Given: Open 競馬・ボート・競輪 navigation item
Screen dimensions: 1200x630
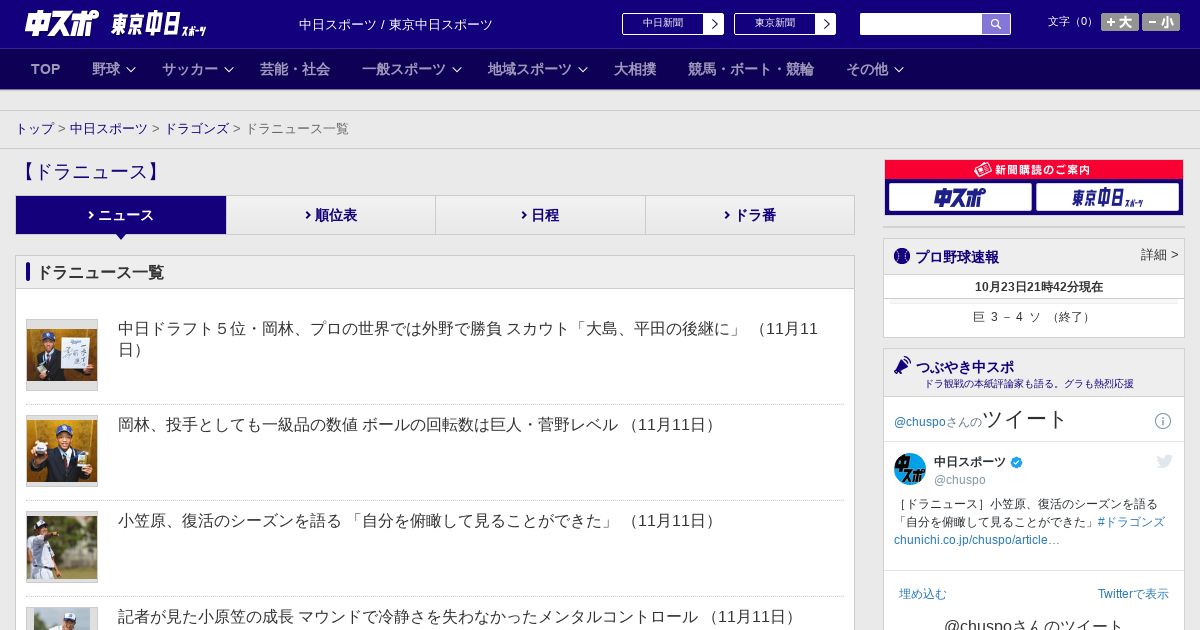Looking at the screenshot, I should [x=751, y=69].
